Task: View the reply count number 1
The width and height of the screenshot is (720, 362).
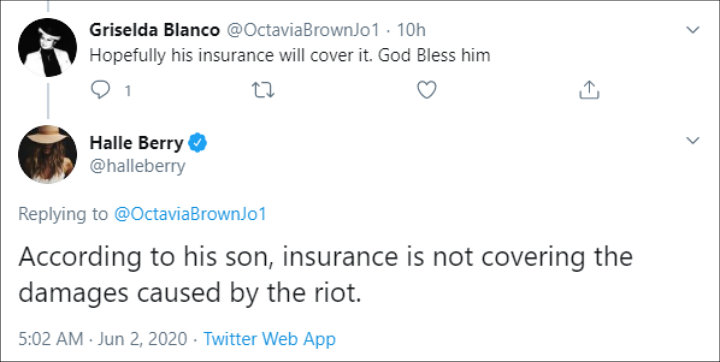Action: [128, 91]
